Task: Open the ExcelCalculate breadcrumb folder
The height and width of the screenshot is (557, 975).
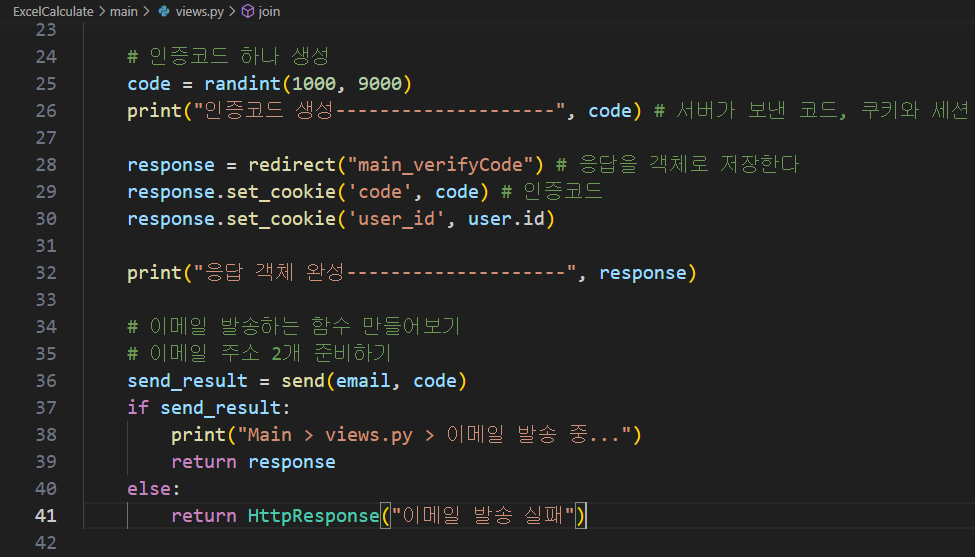Action: tap(53, 11)
